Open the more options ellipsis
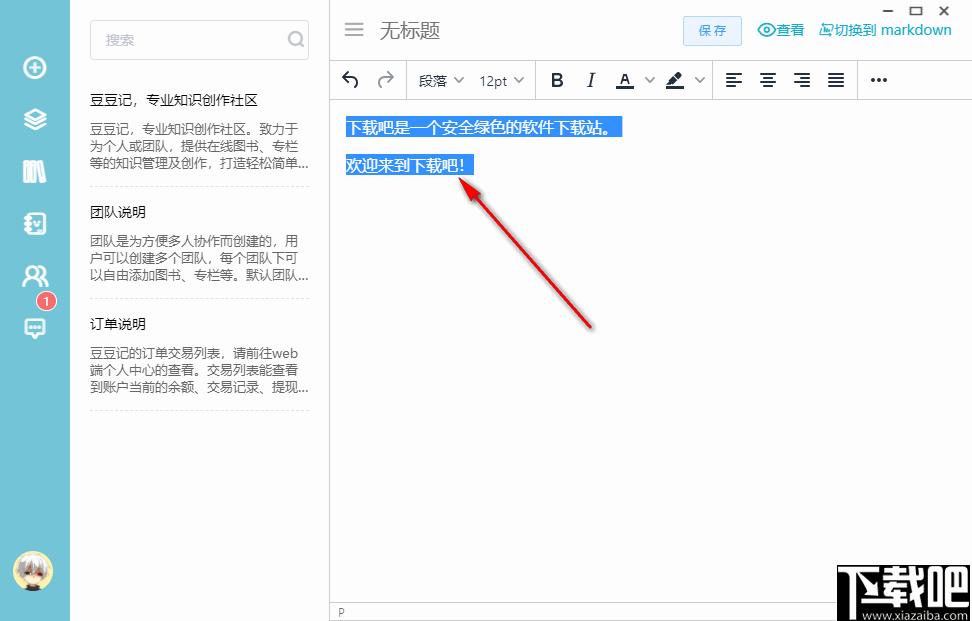 pos(878,80)
